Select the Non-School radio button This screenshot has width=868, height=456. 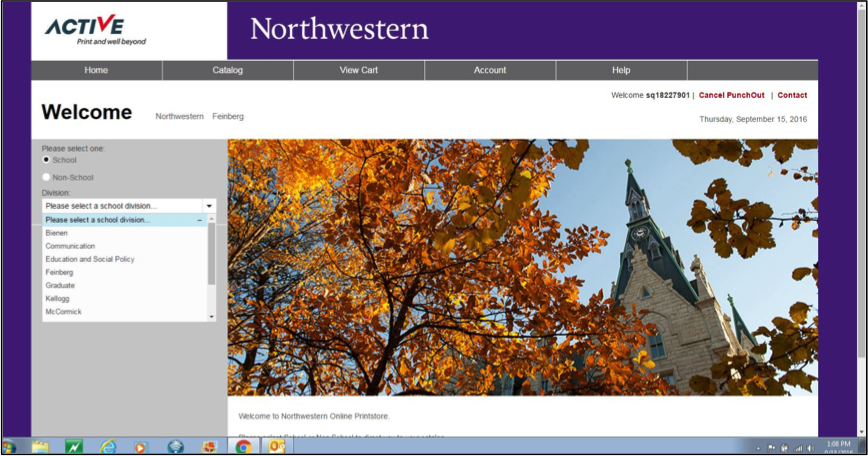click(46, 177)
